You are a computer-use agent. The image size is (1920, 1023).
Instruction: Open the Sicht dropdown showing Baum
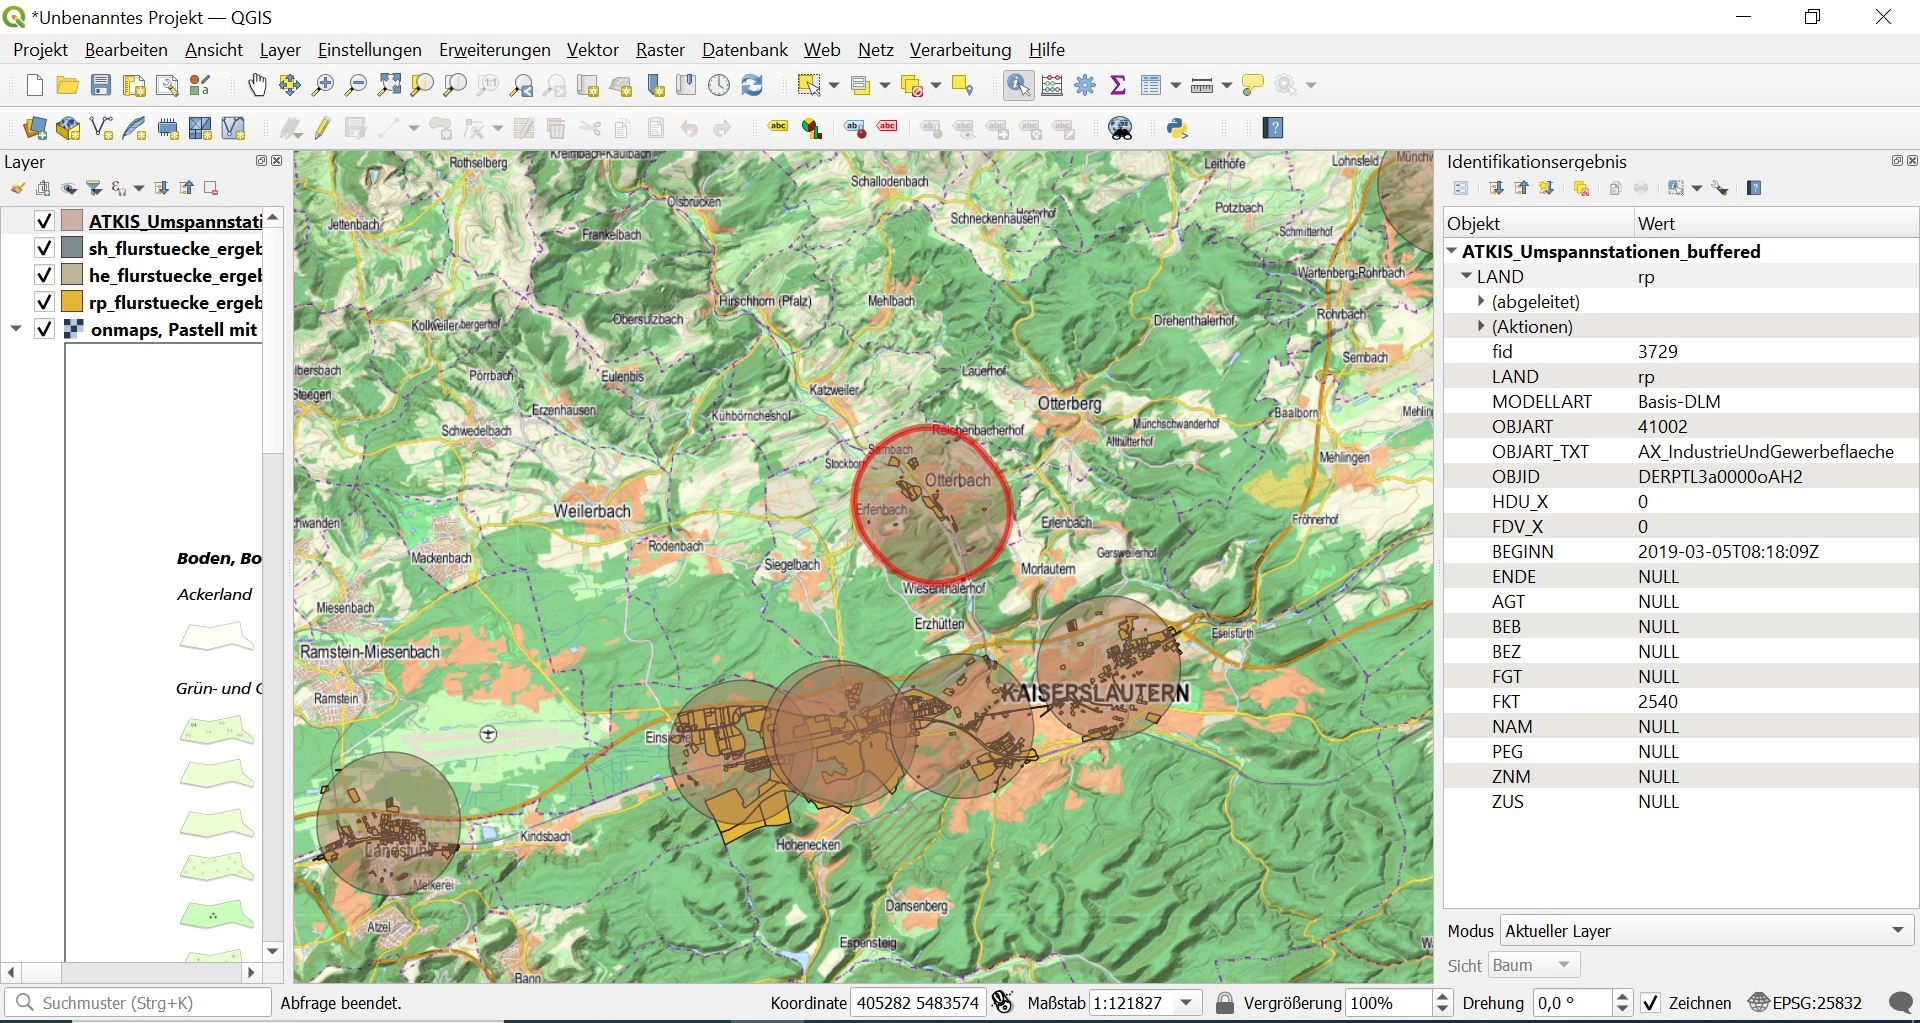click(x=1533, y=965)
